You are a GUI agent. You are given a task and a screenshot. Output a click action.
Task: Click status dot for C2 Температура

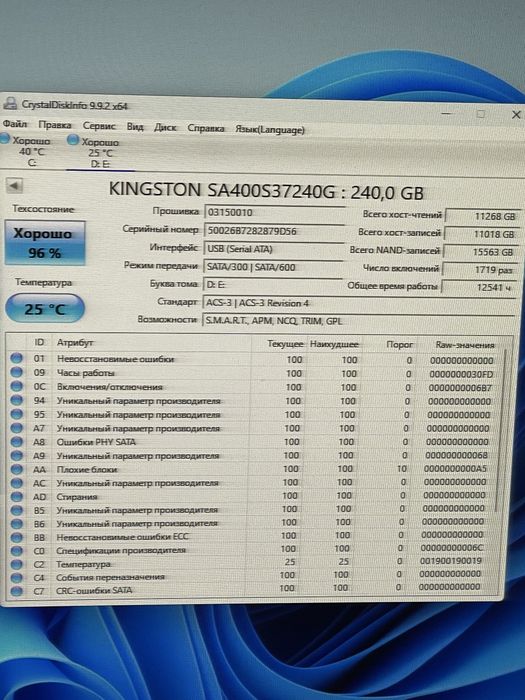pos(16,564)
